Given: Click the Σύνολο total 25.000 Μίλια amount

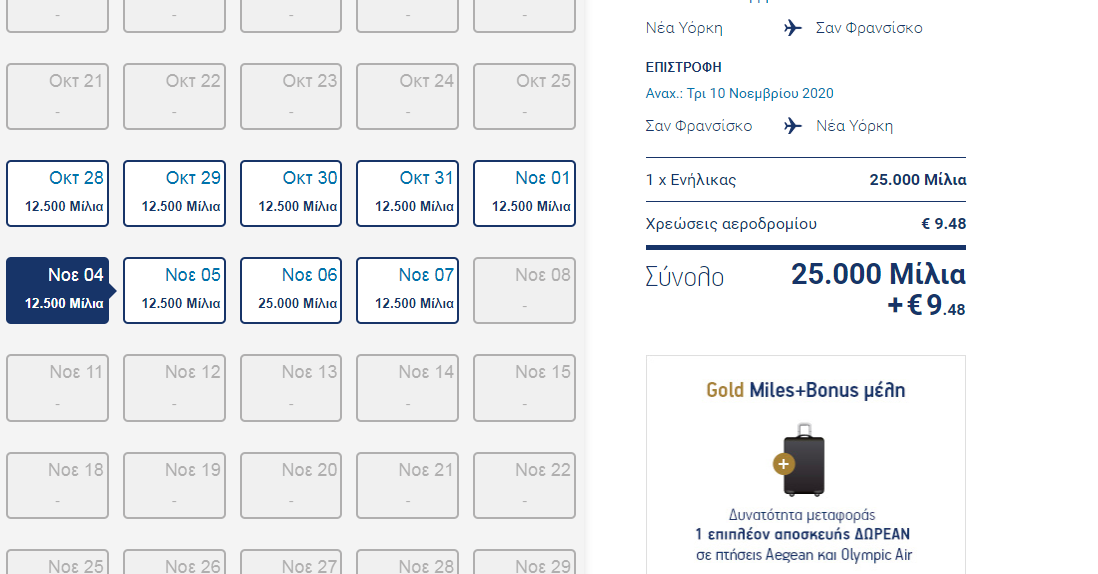Looking at the screenshot, I should click(877, 274).
